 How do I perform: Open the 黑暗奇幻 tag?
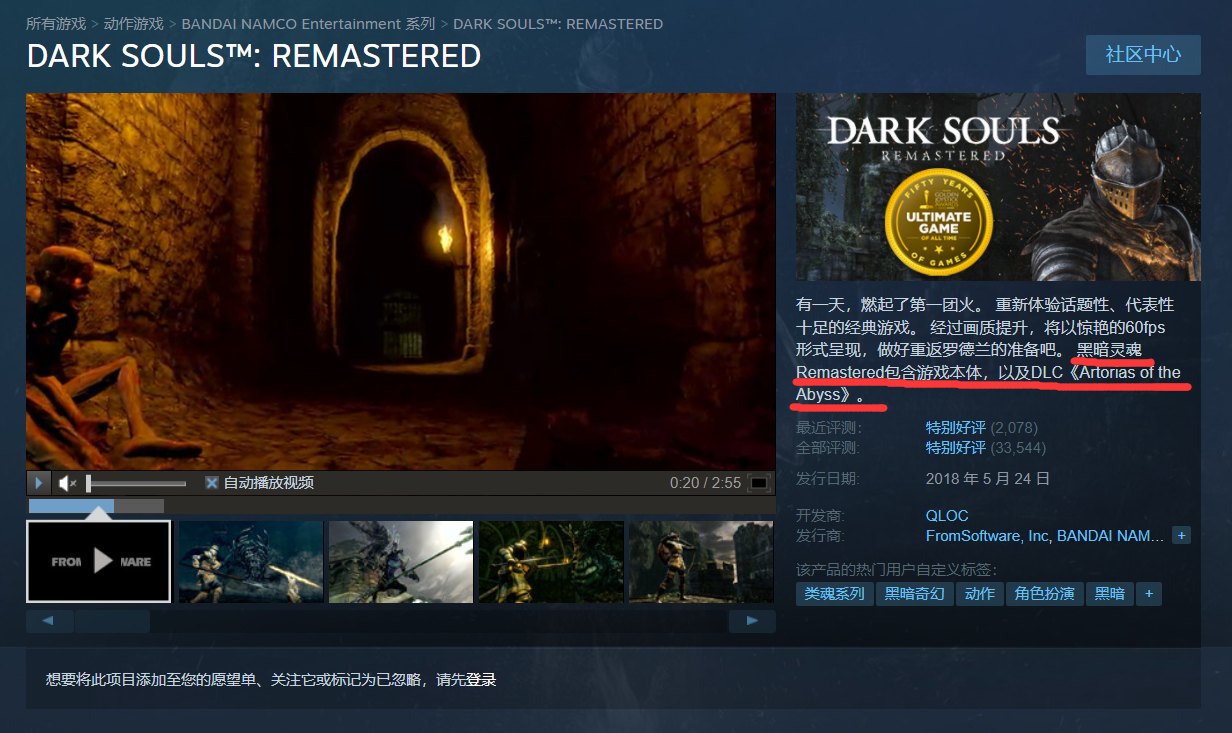click(915, 594)
